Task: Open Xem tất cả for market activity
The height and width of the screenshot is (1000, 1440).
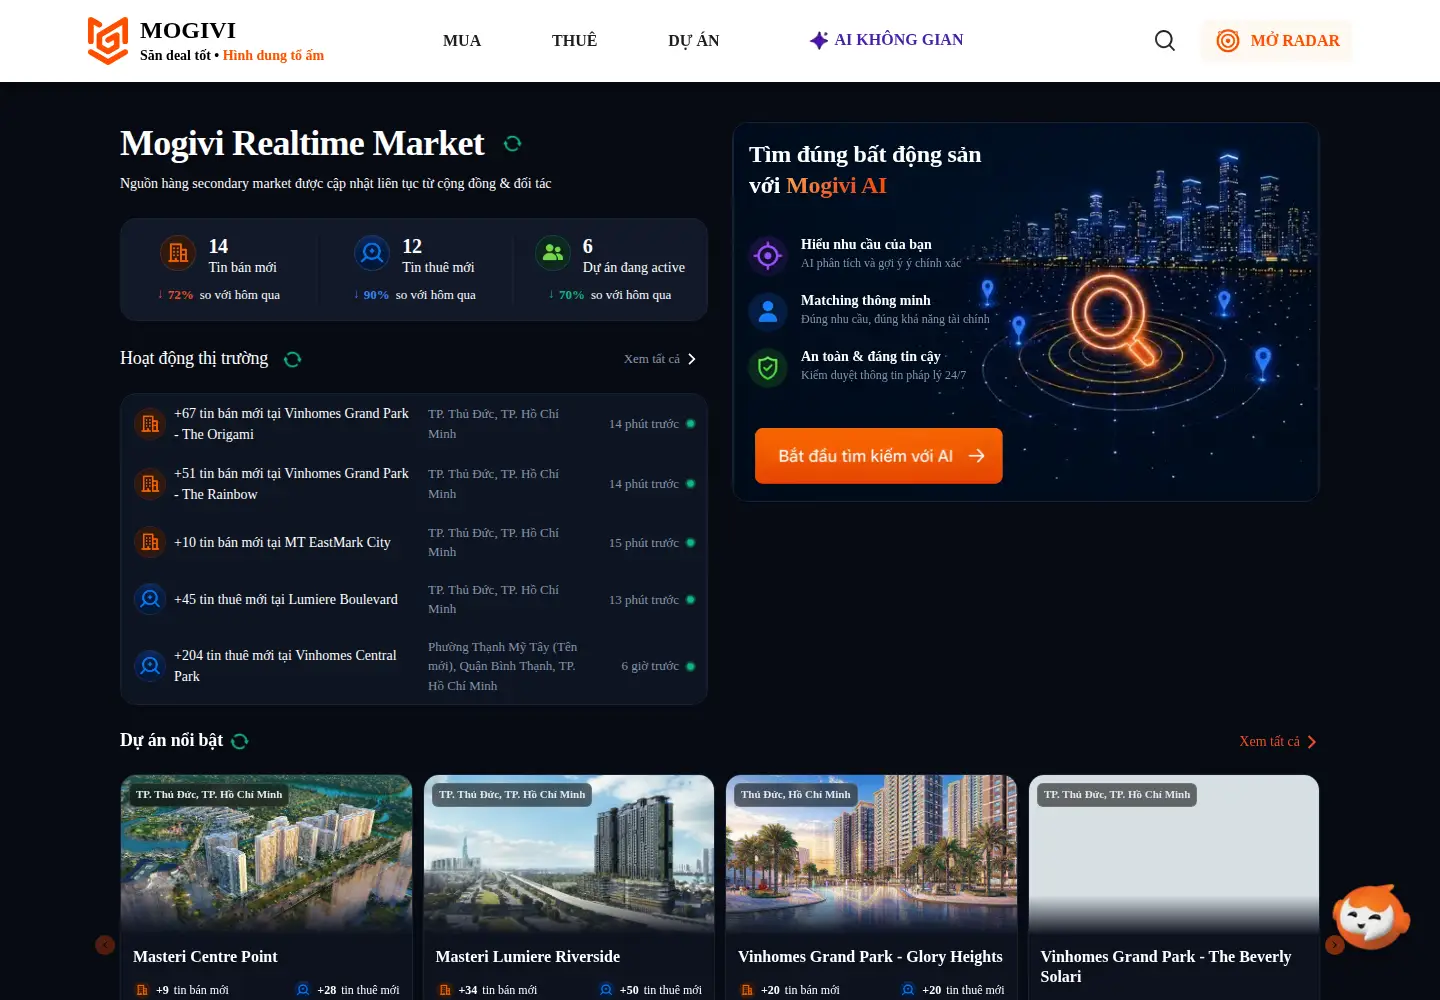Action: pyautogui.click(x=660, y=359)
